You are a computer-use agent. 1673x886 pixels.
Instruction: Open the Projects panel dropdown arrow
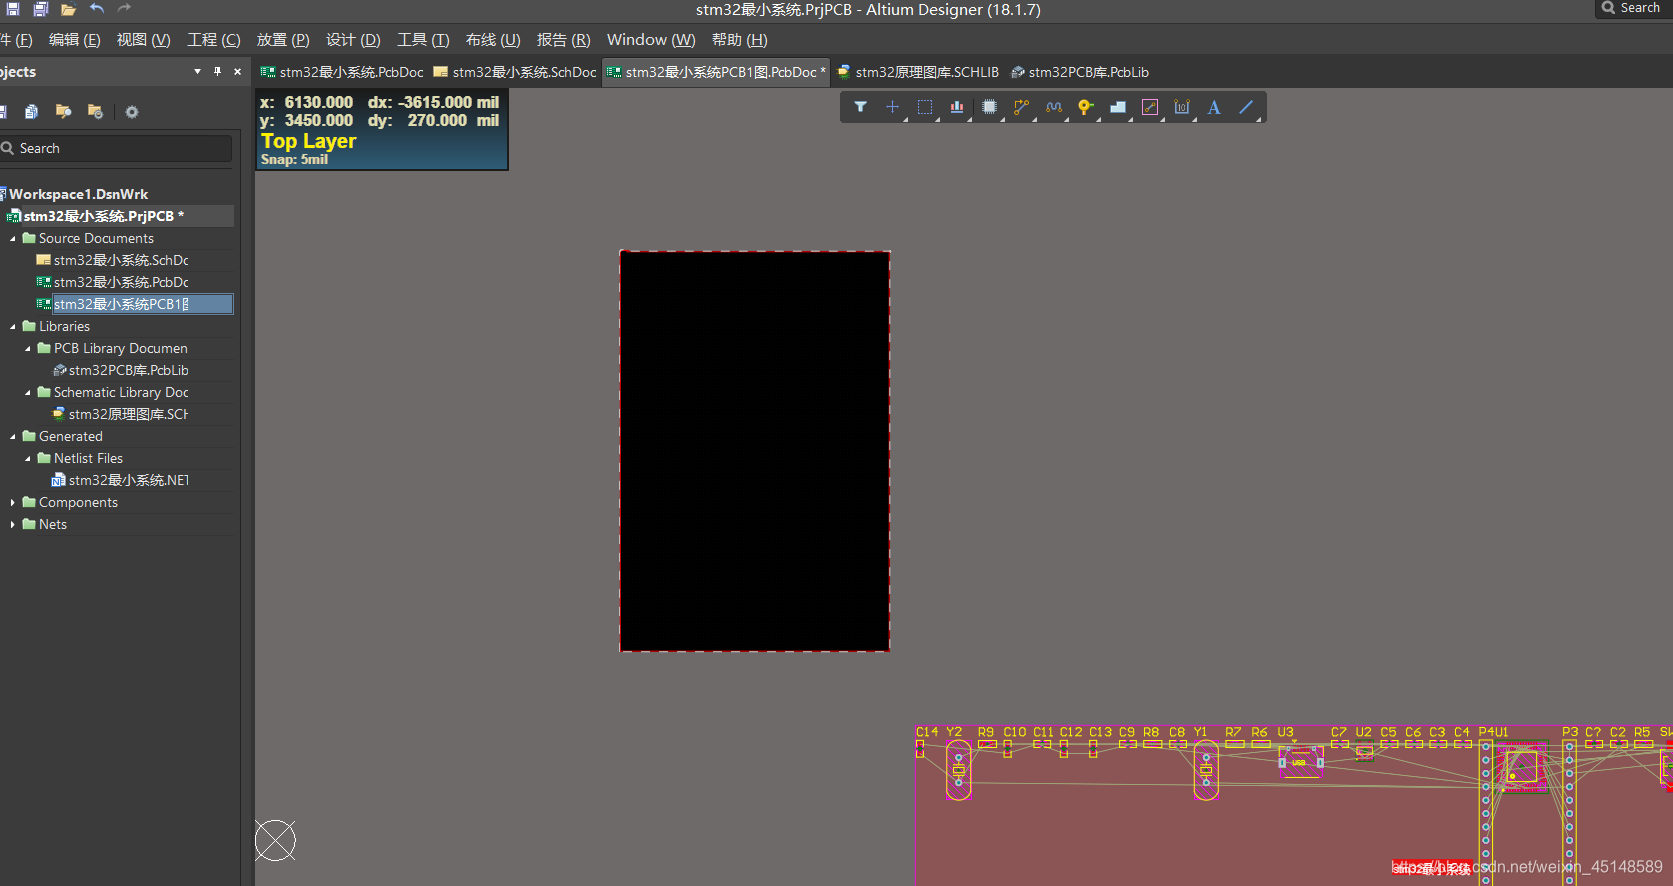[197, 72]
